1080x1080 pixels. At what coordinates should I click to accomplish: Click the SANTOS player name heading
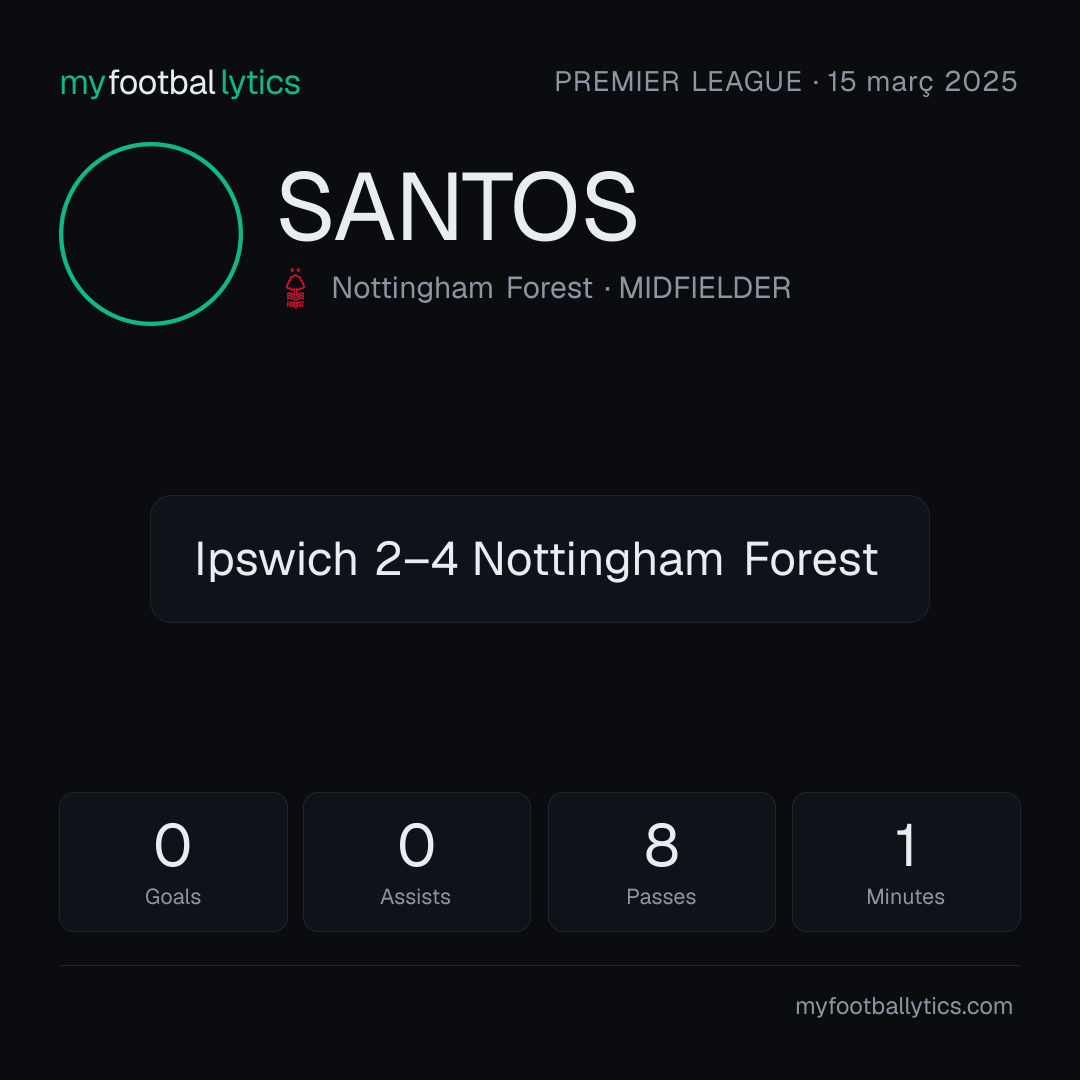pos(457,207)
